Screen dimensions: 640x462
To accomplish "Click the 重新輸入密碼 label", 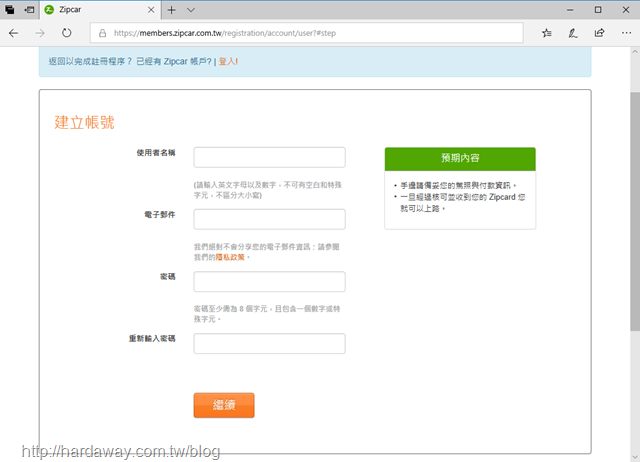I will click(x=152, y=338).
